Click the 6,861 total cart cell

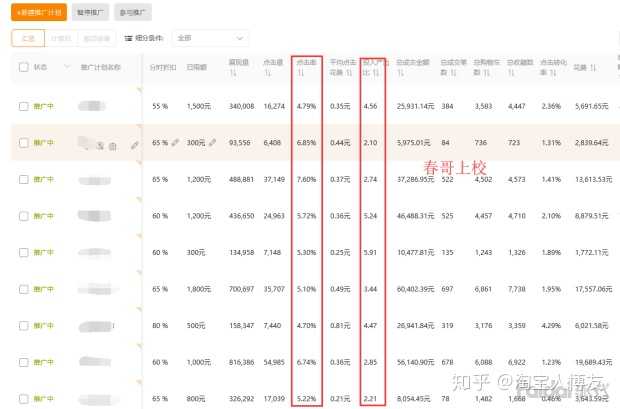[483, 289]
